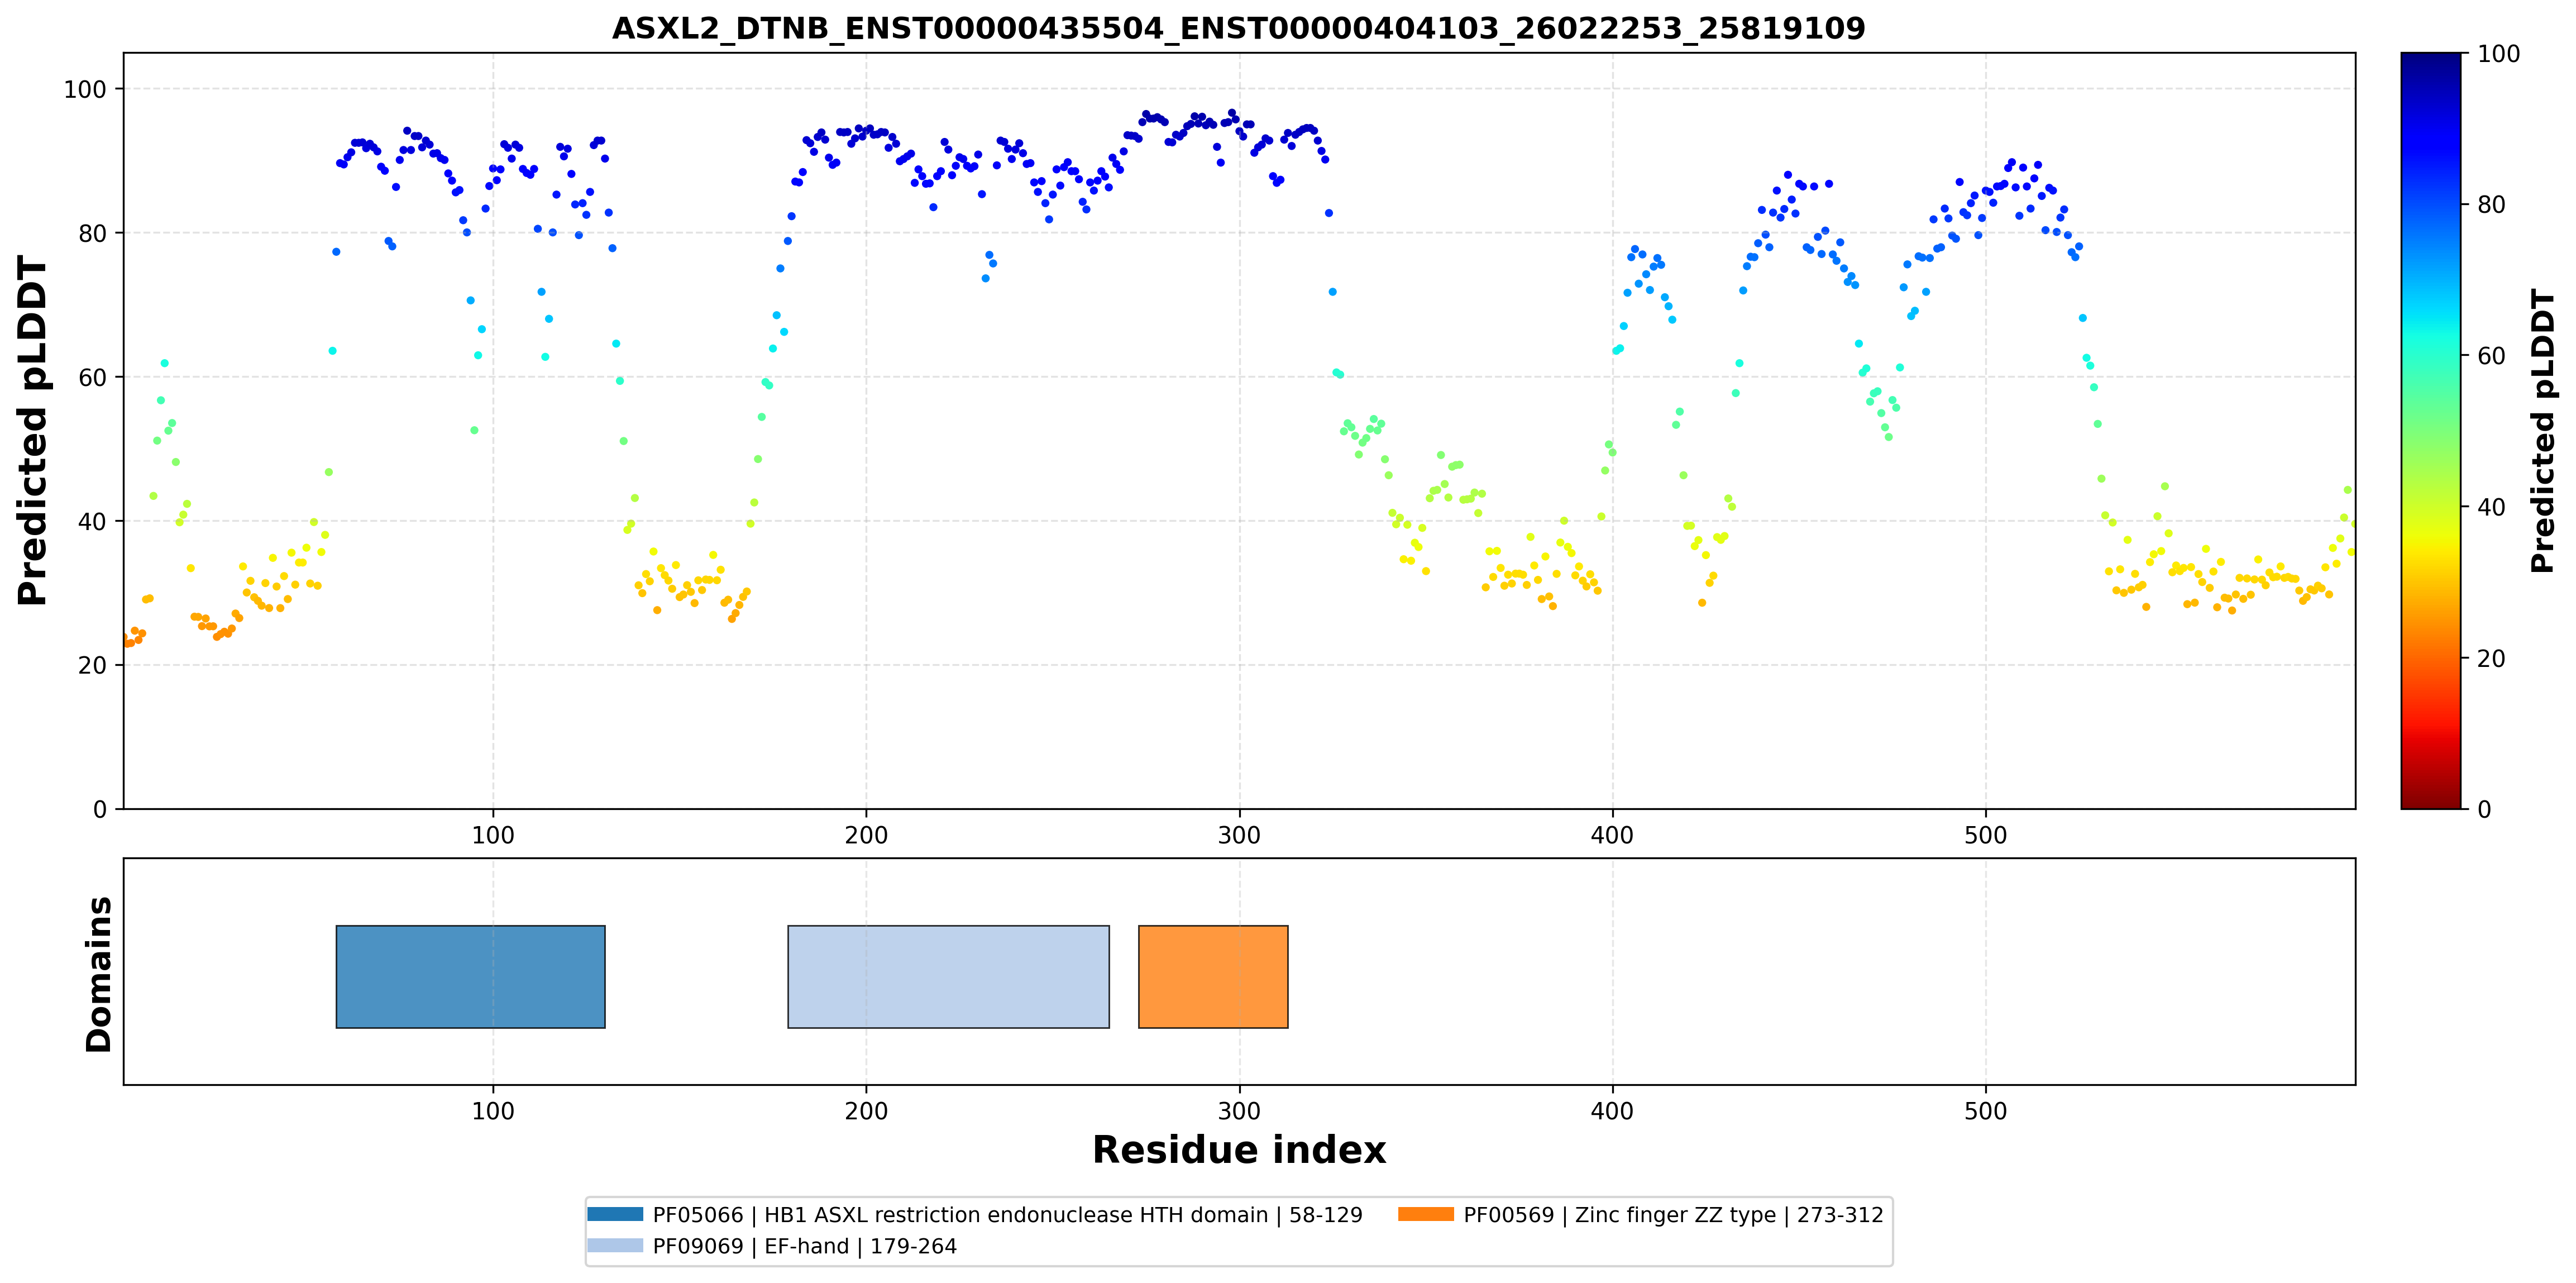Viewport: 2576px width, 1283px height.
Task: Click the PF05066 legend color swatch
Action: coord(615,1215)
